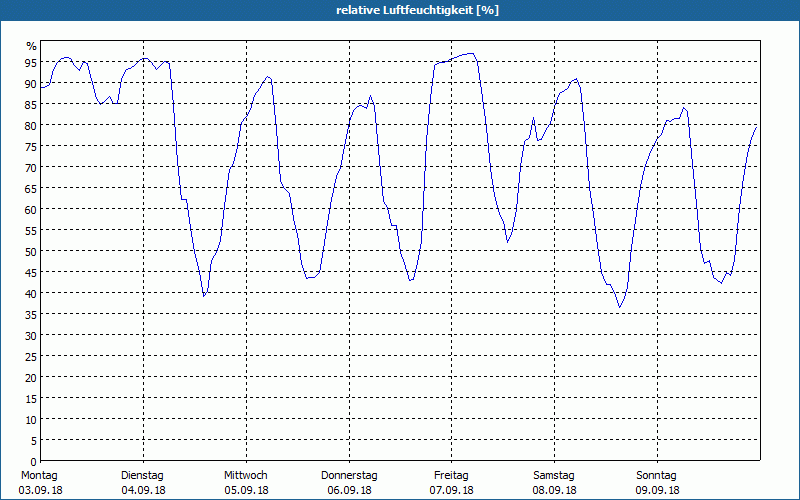Image resolution: width=800 pixels, height=500 pixels.
Task: Select the 30 y-axis tick label
Action: (x=31, y=335)
